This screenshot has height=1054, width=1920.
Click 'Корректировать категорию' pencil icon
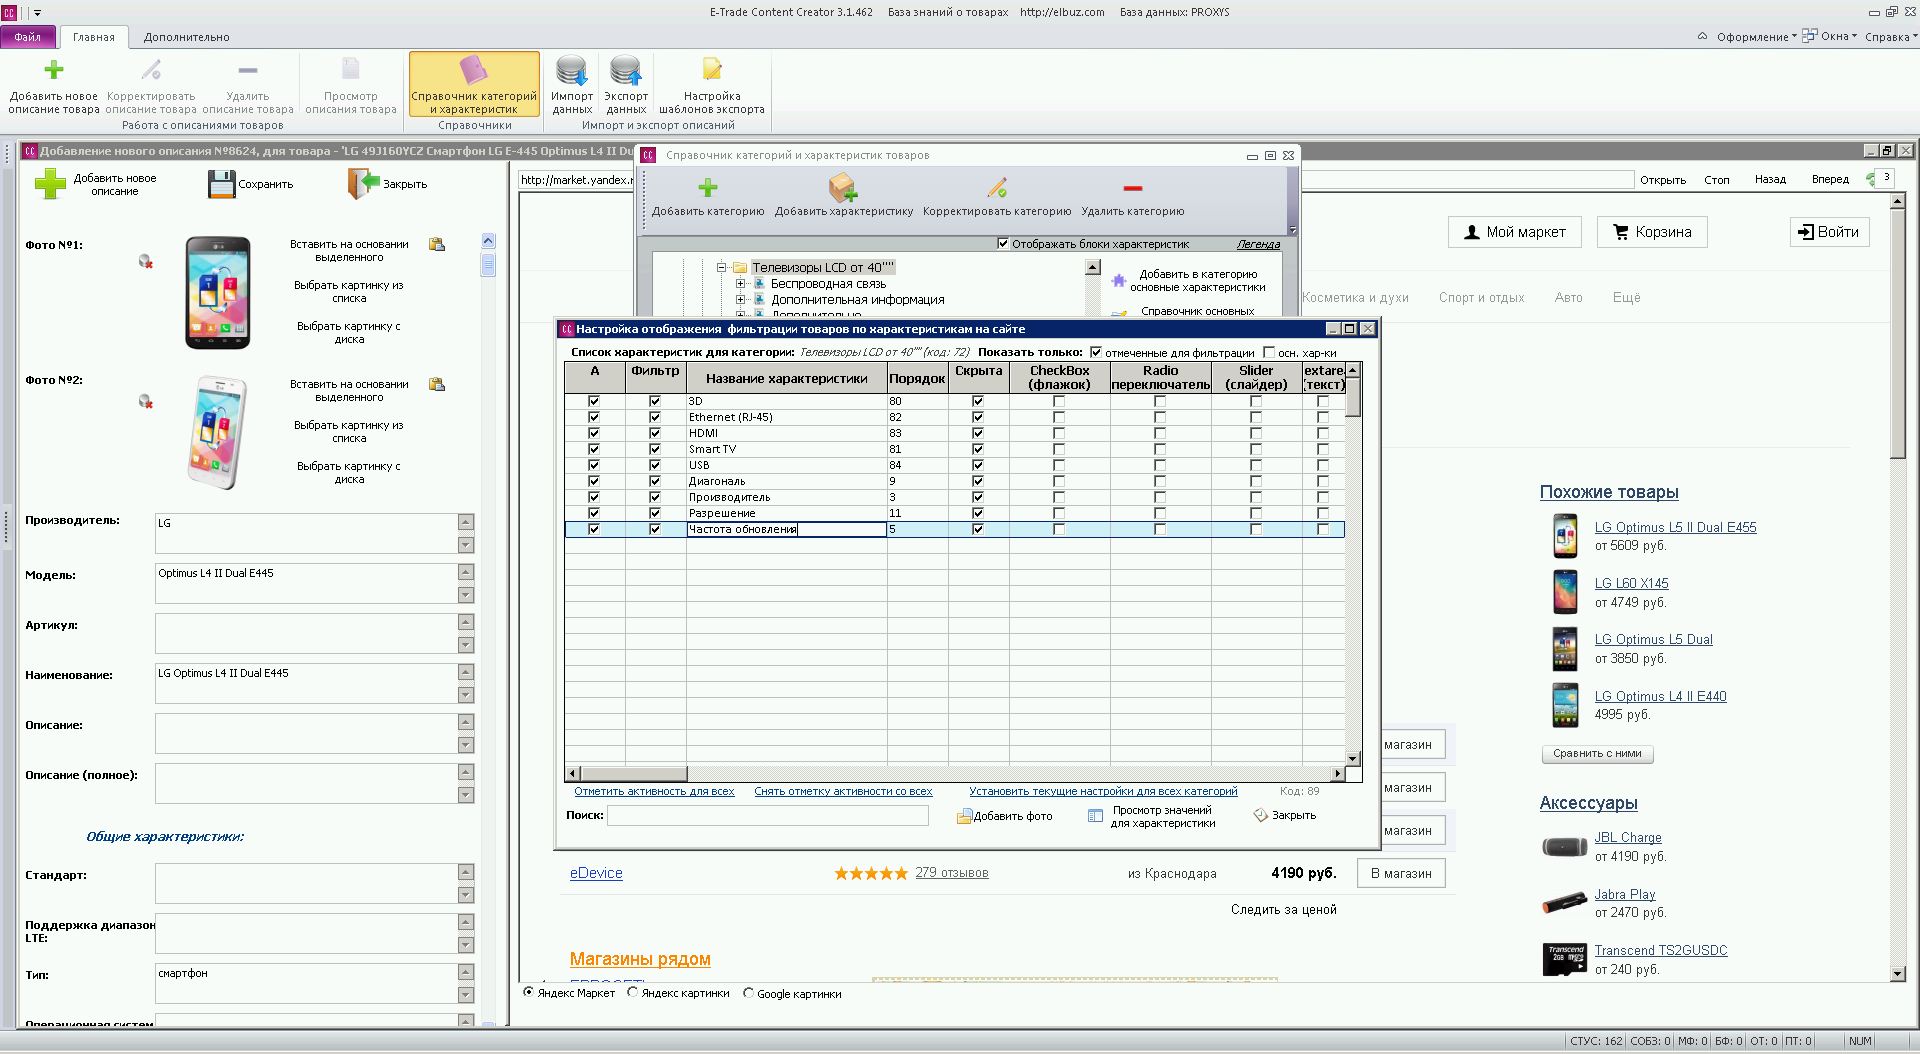(x=997, y=188)
